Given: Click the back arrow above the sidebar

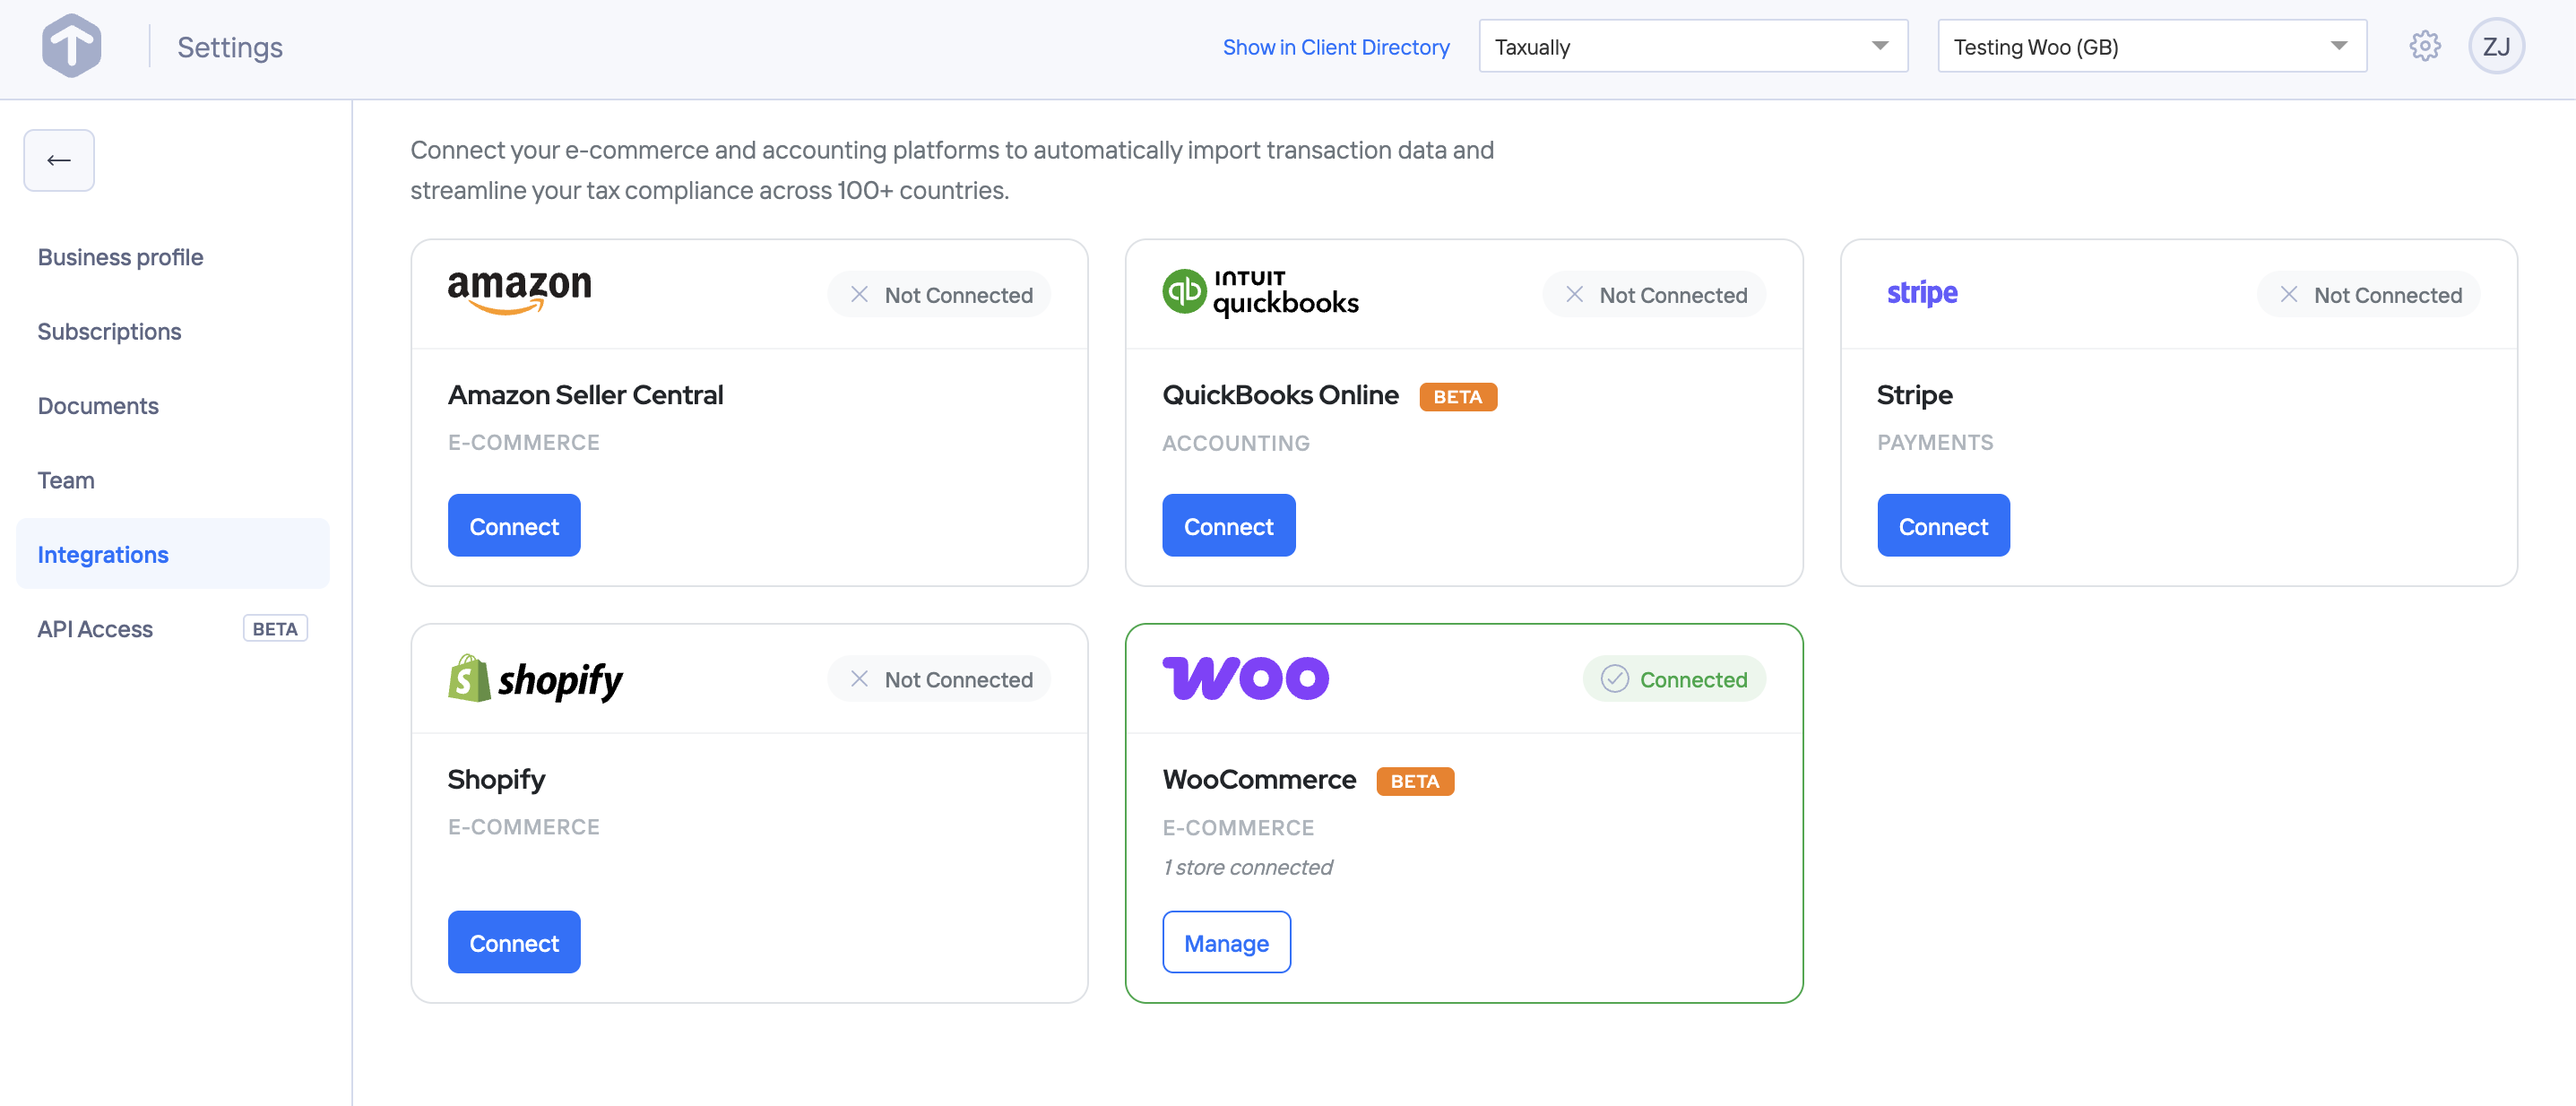Looking at the screenshot, I should [x=58, y=160].
